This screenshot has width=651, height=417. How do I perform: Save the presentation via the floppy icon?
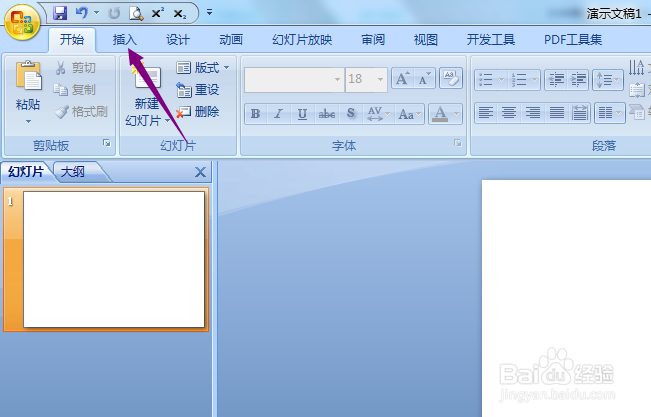[60, 13]
